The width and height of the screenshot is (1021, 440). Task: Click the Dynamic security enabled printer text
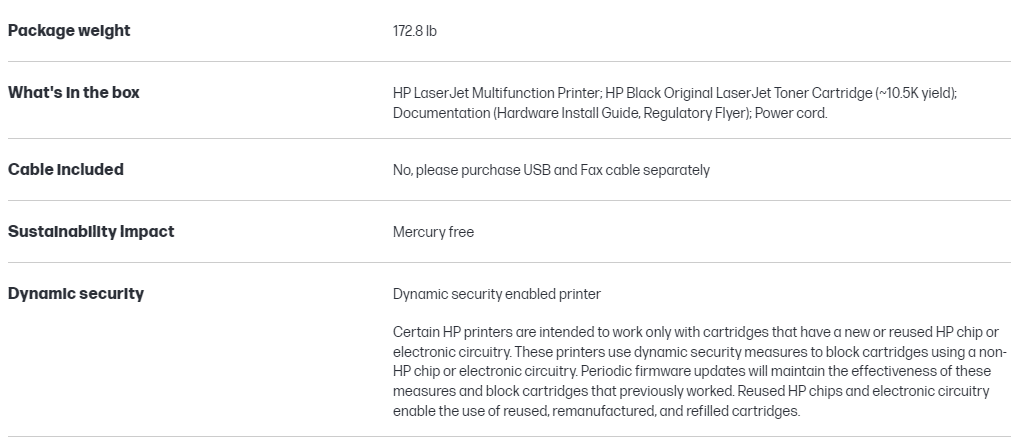point(496,294)
